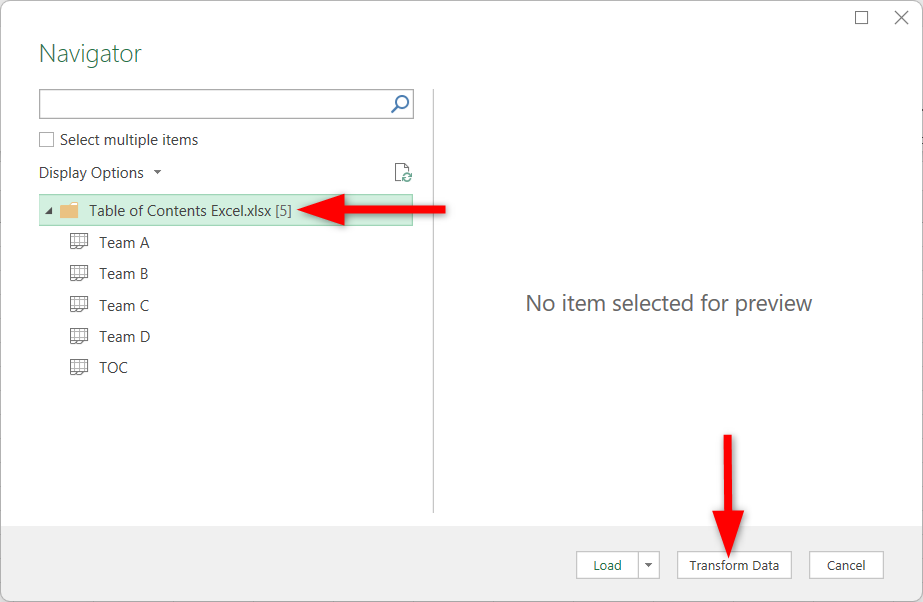Click the Transform Data button

click(x=734, y=565)
